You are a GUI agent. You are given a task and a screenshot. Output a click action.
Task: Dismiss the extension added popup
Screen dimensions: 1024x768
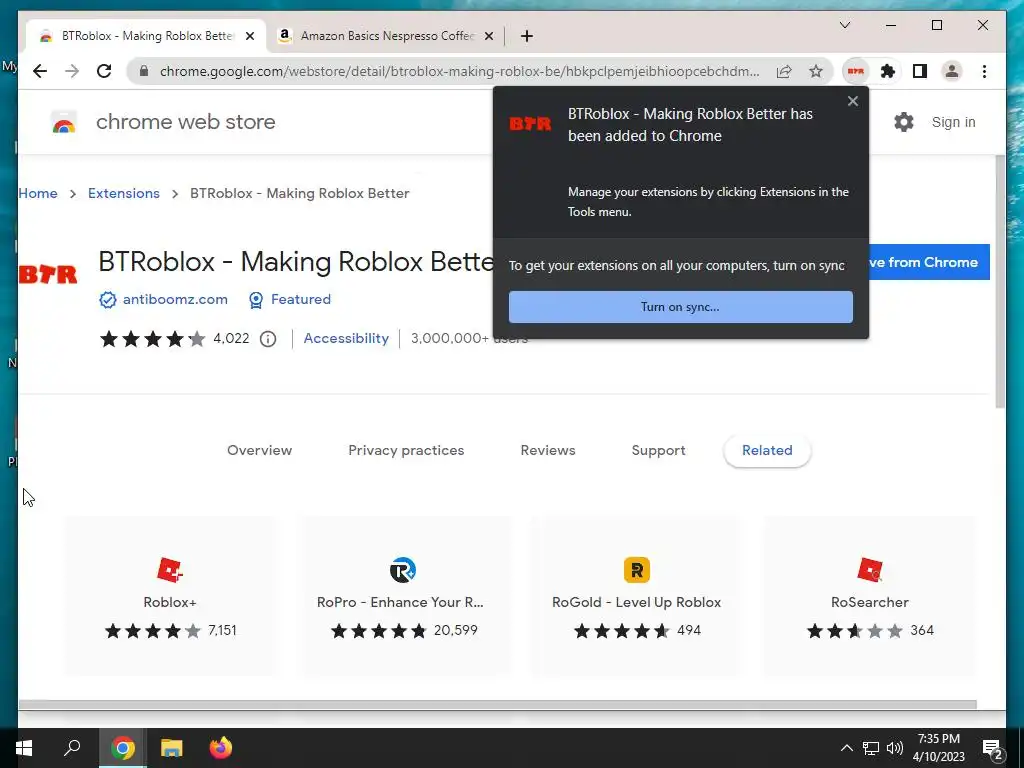pos(852,101)
